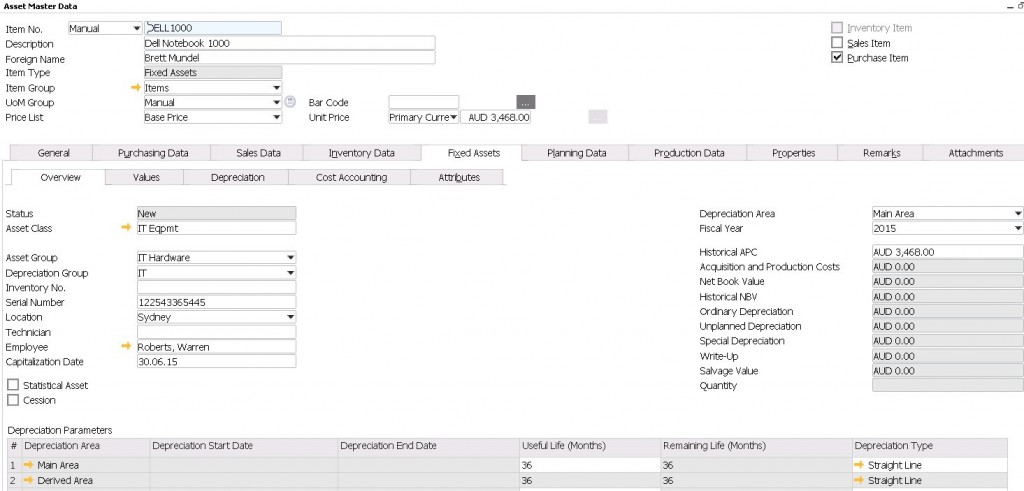Click into the Serial Number field
The width and height of the screenshot is (1024, 491).
click(216, 302)
